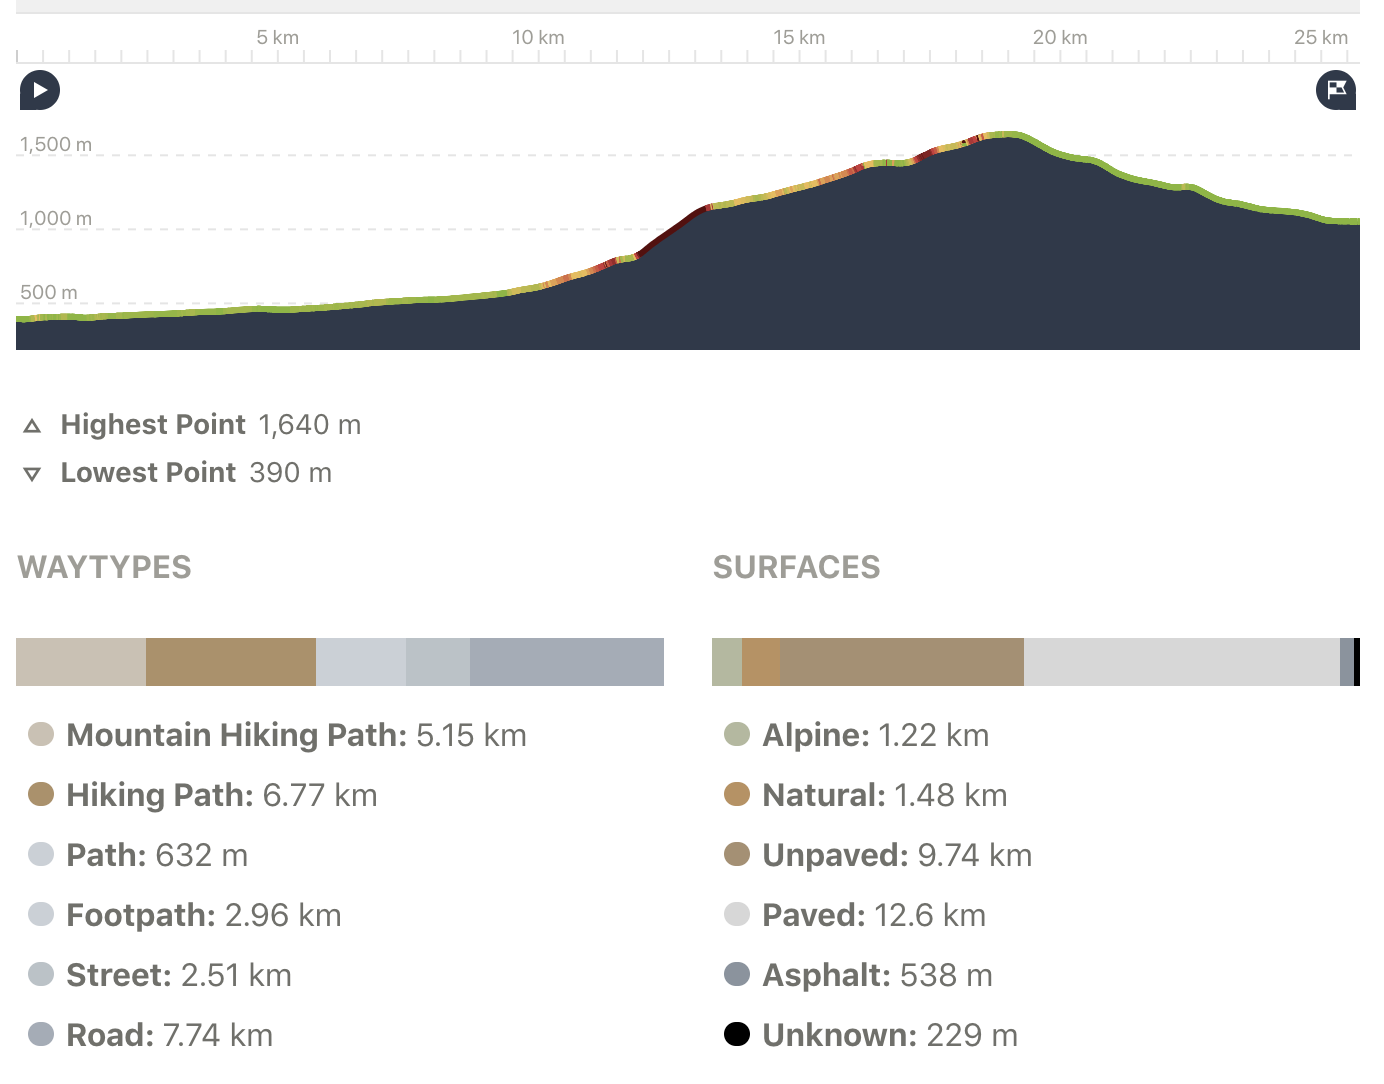Click the Street: 2.51 km entry
This screenshot has width=1384, height=1084.
coord(179,975)
